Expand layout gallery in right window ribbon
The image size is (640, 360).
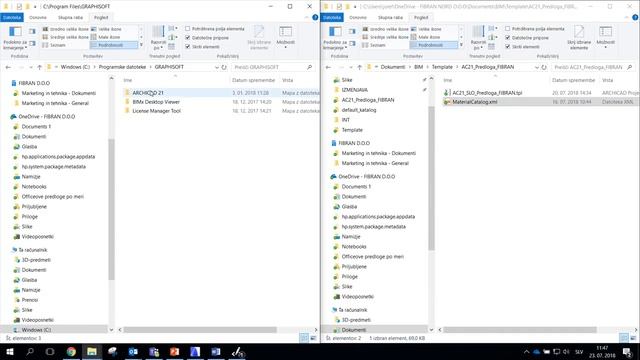coord(461,45)
